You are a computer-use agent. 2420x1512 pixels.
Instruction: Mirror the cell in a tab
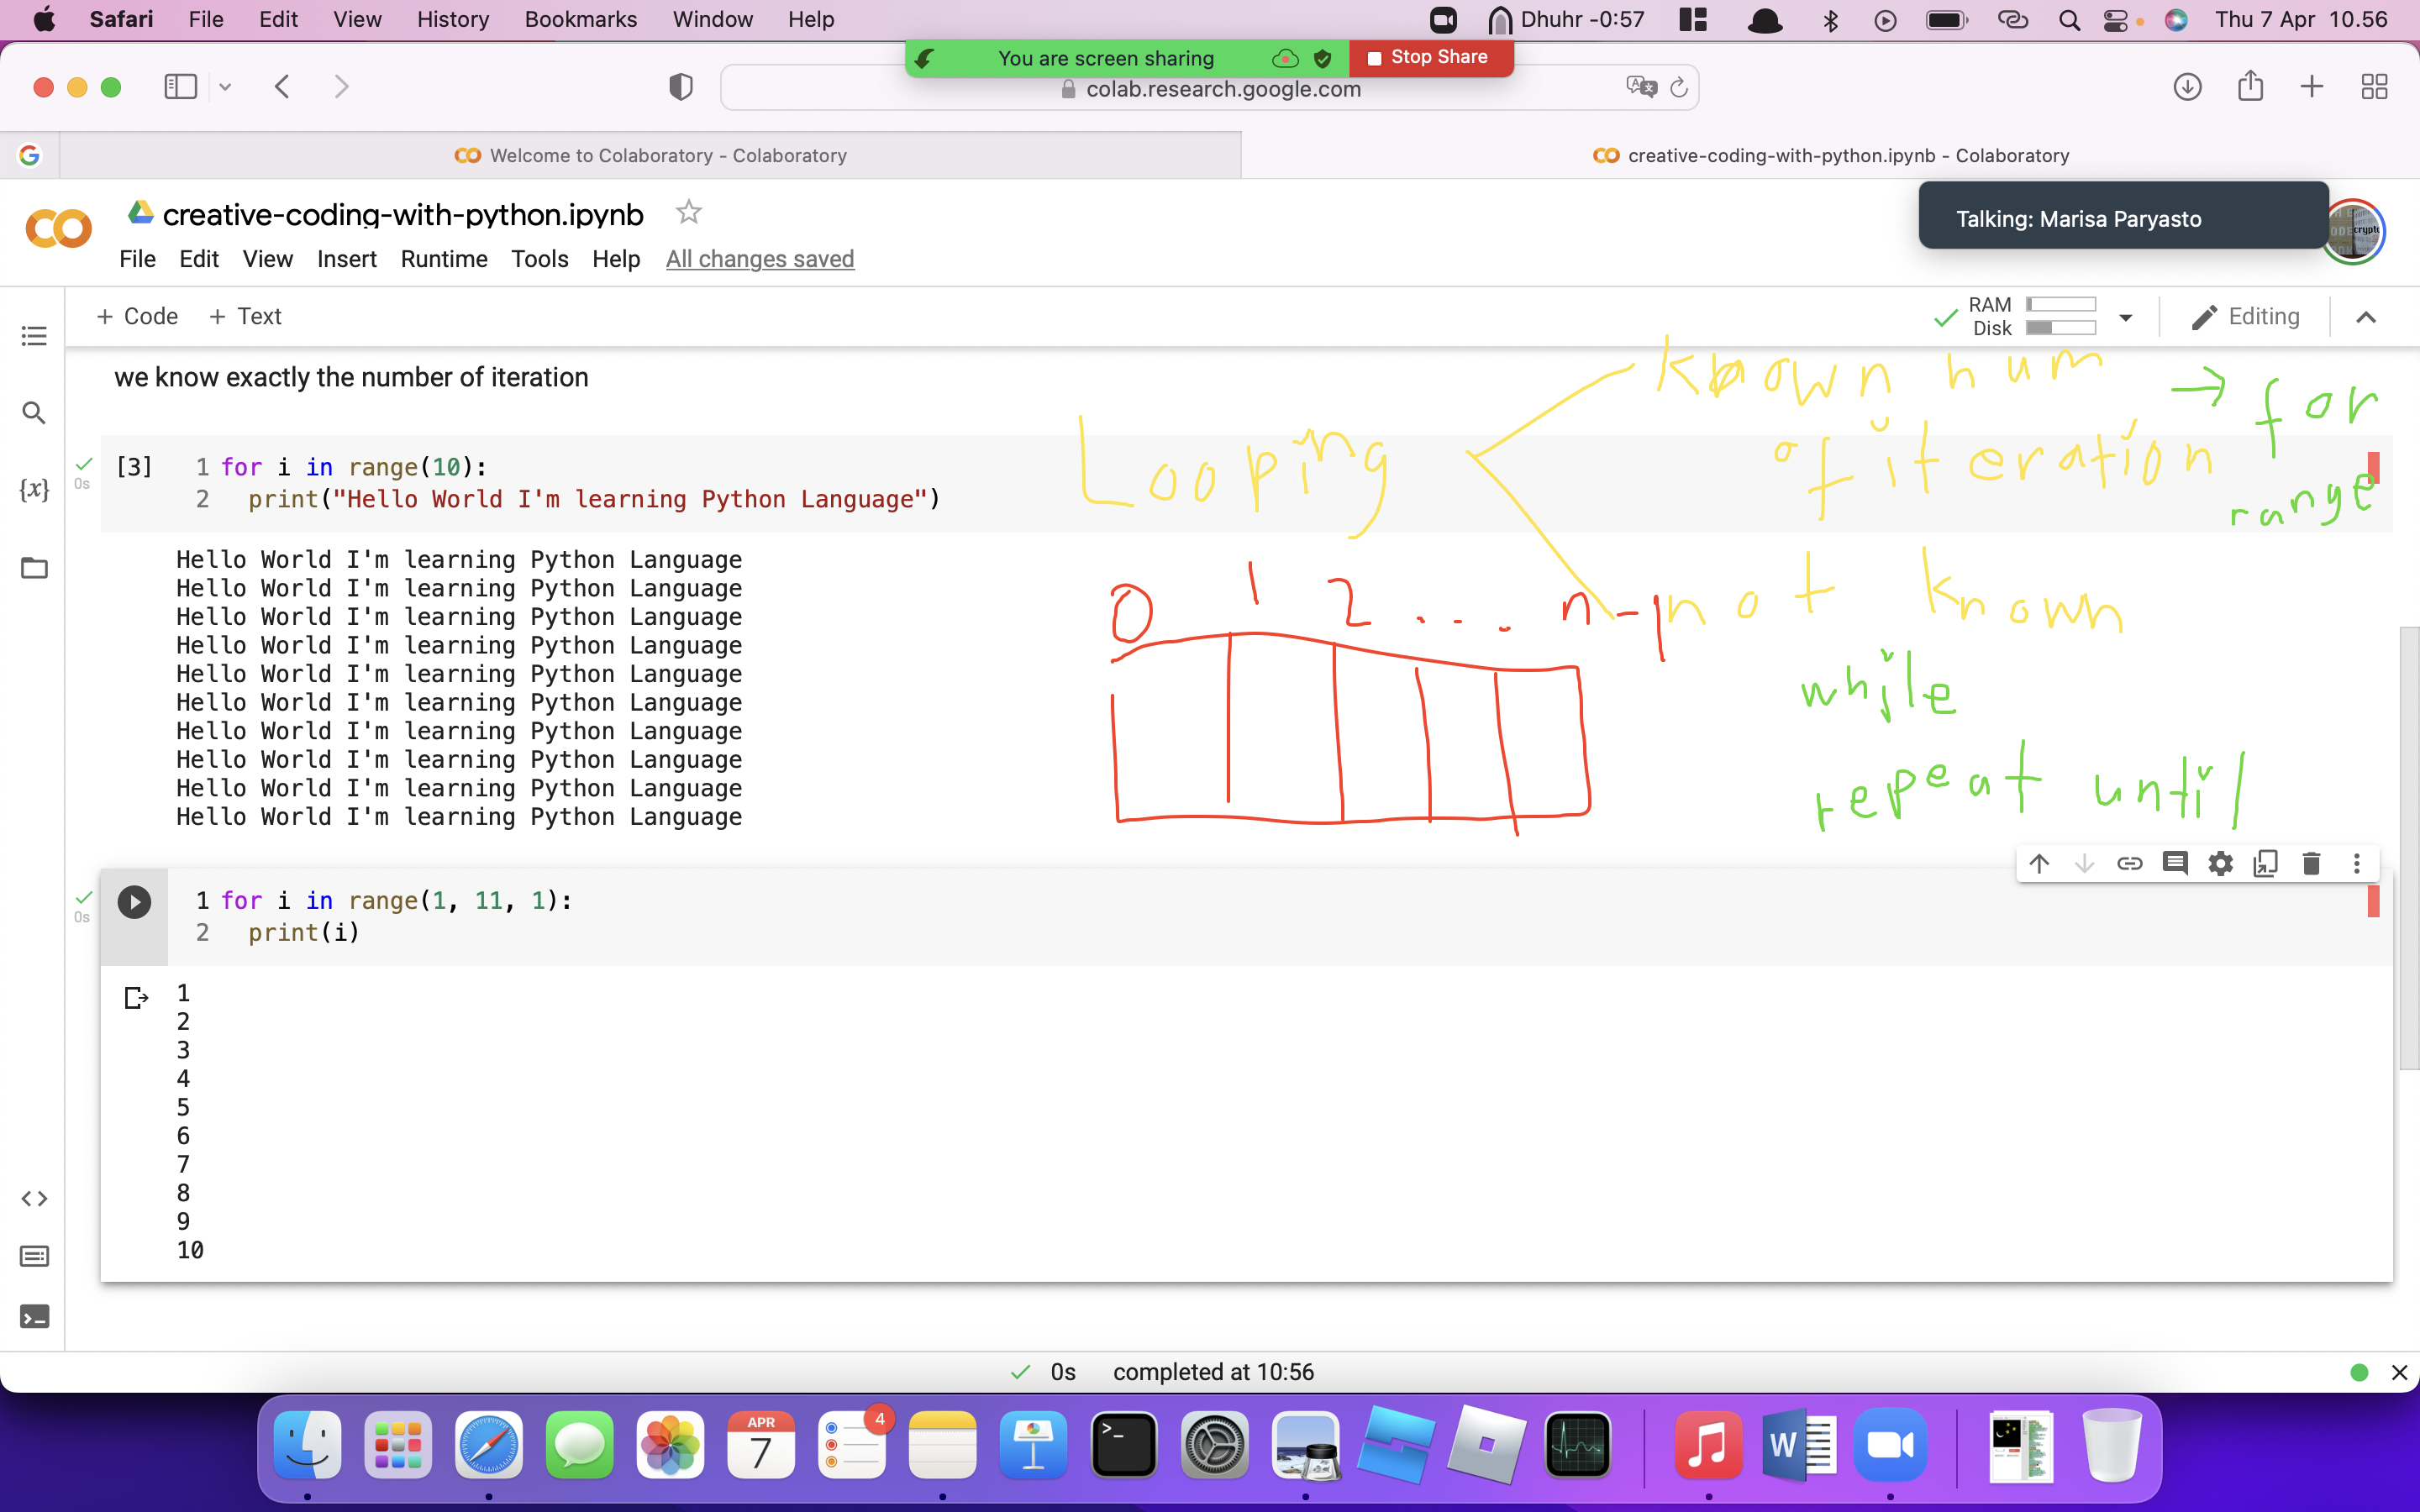click(2266, 863)
